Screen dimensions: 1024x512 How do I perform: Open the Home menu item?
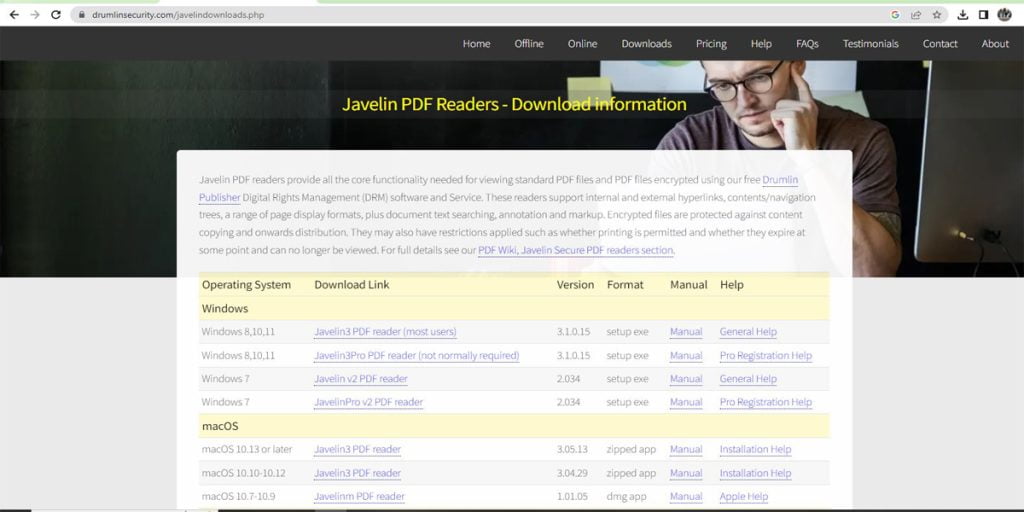[476, 44]
